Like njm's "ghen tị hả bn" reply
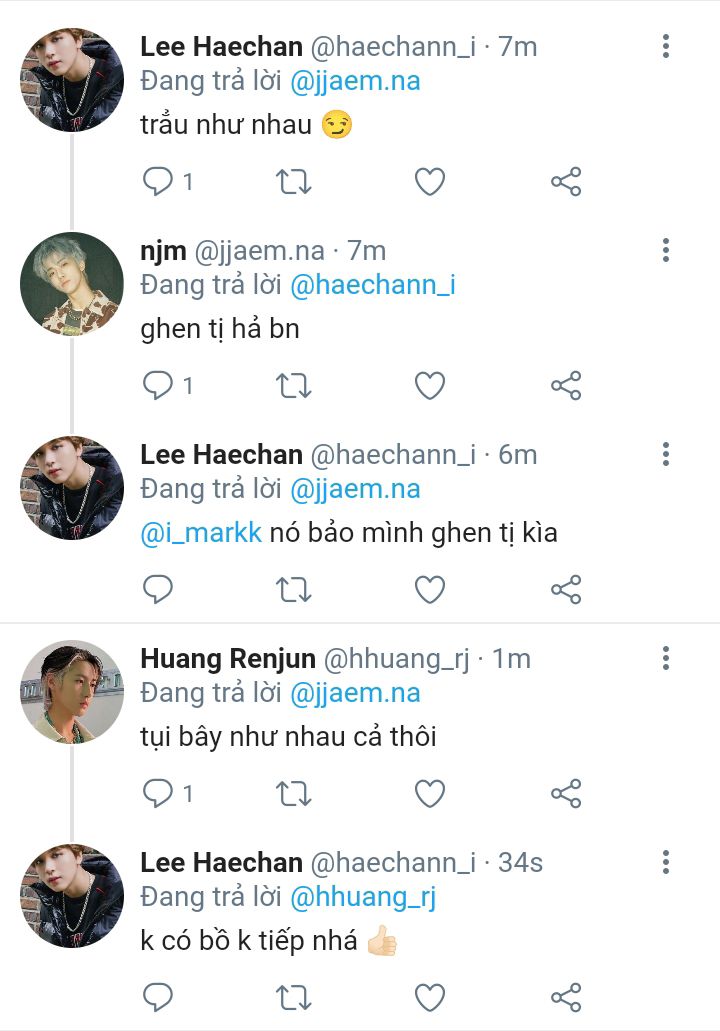 [430, 385]
